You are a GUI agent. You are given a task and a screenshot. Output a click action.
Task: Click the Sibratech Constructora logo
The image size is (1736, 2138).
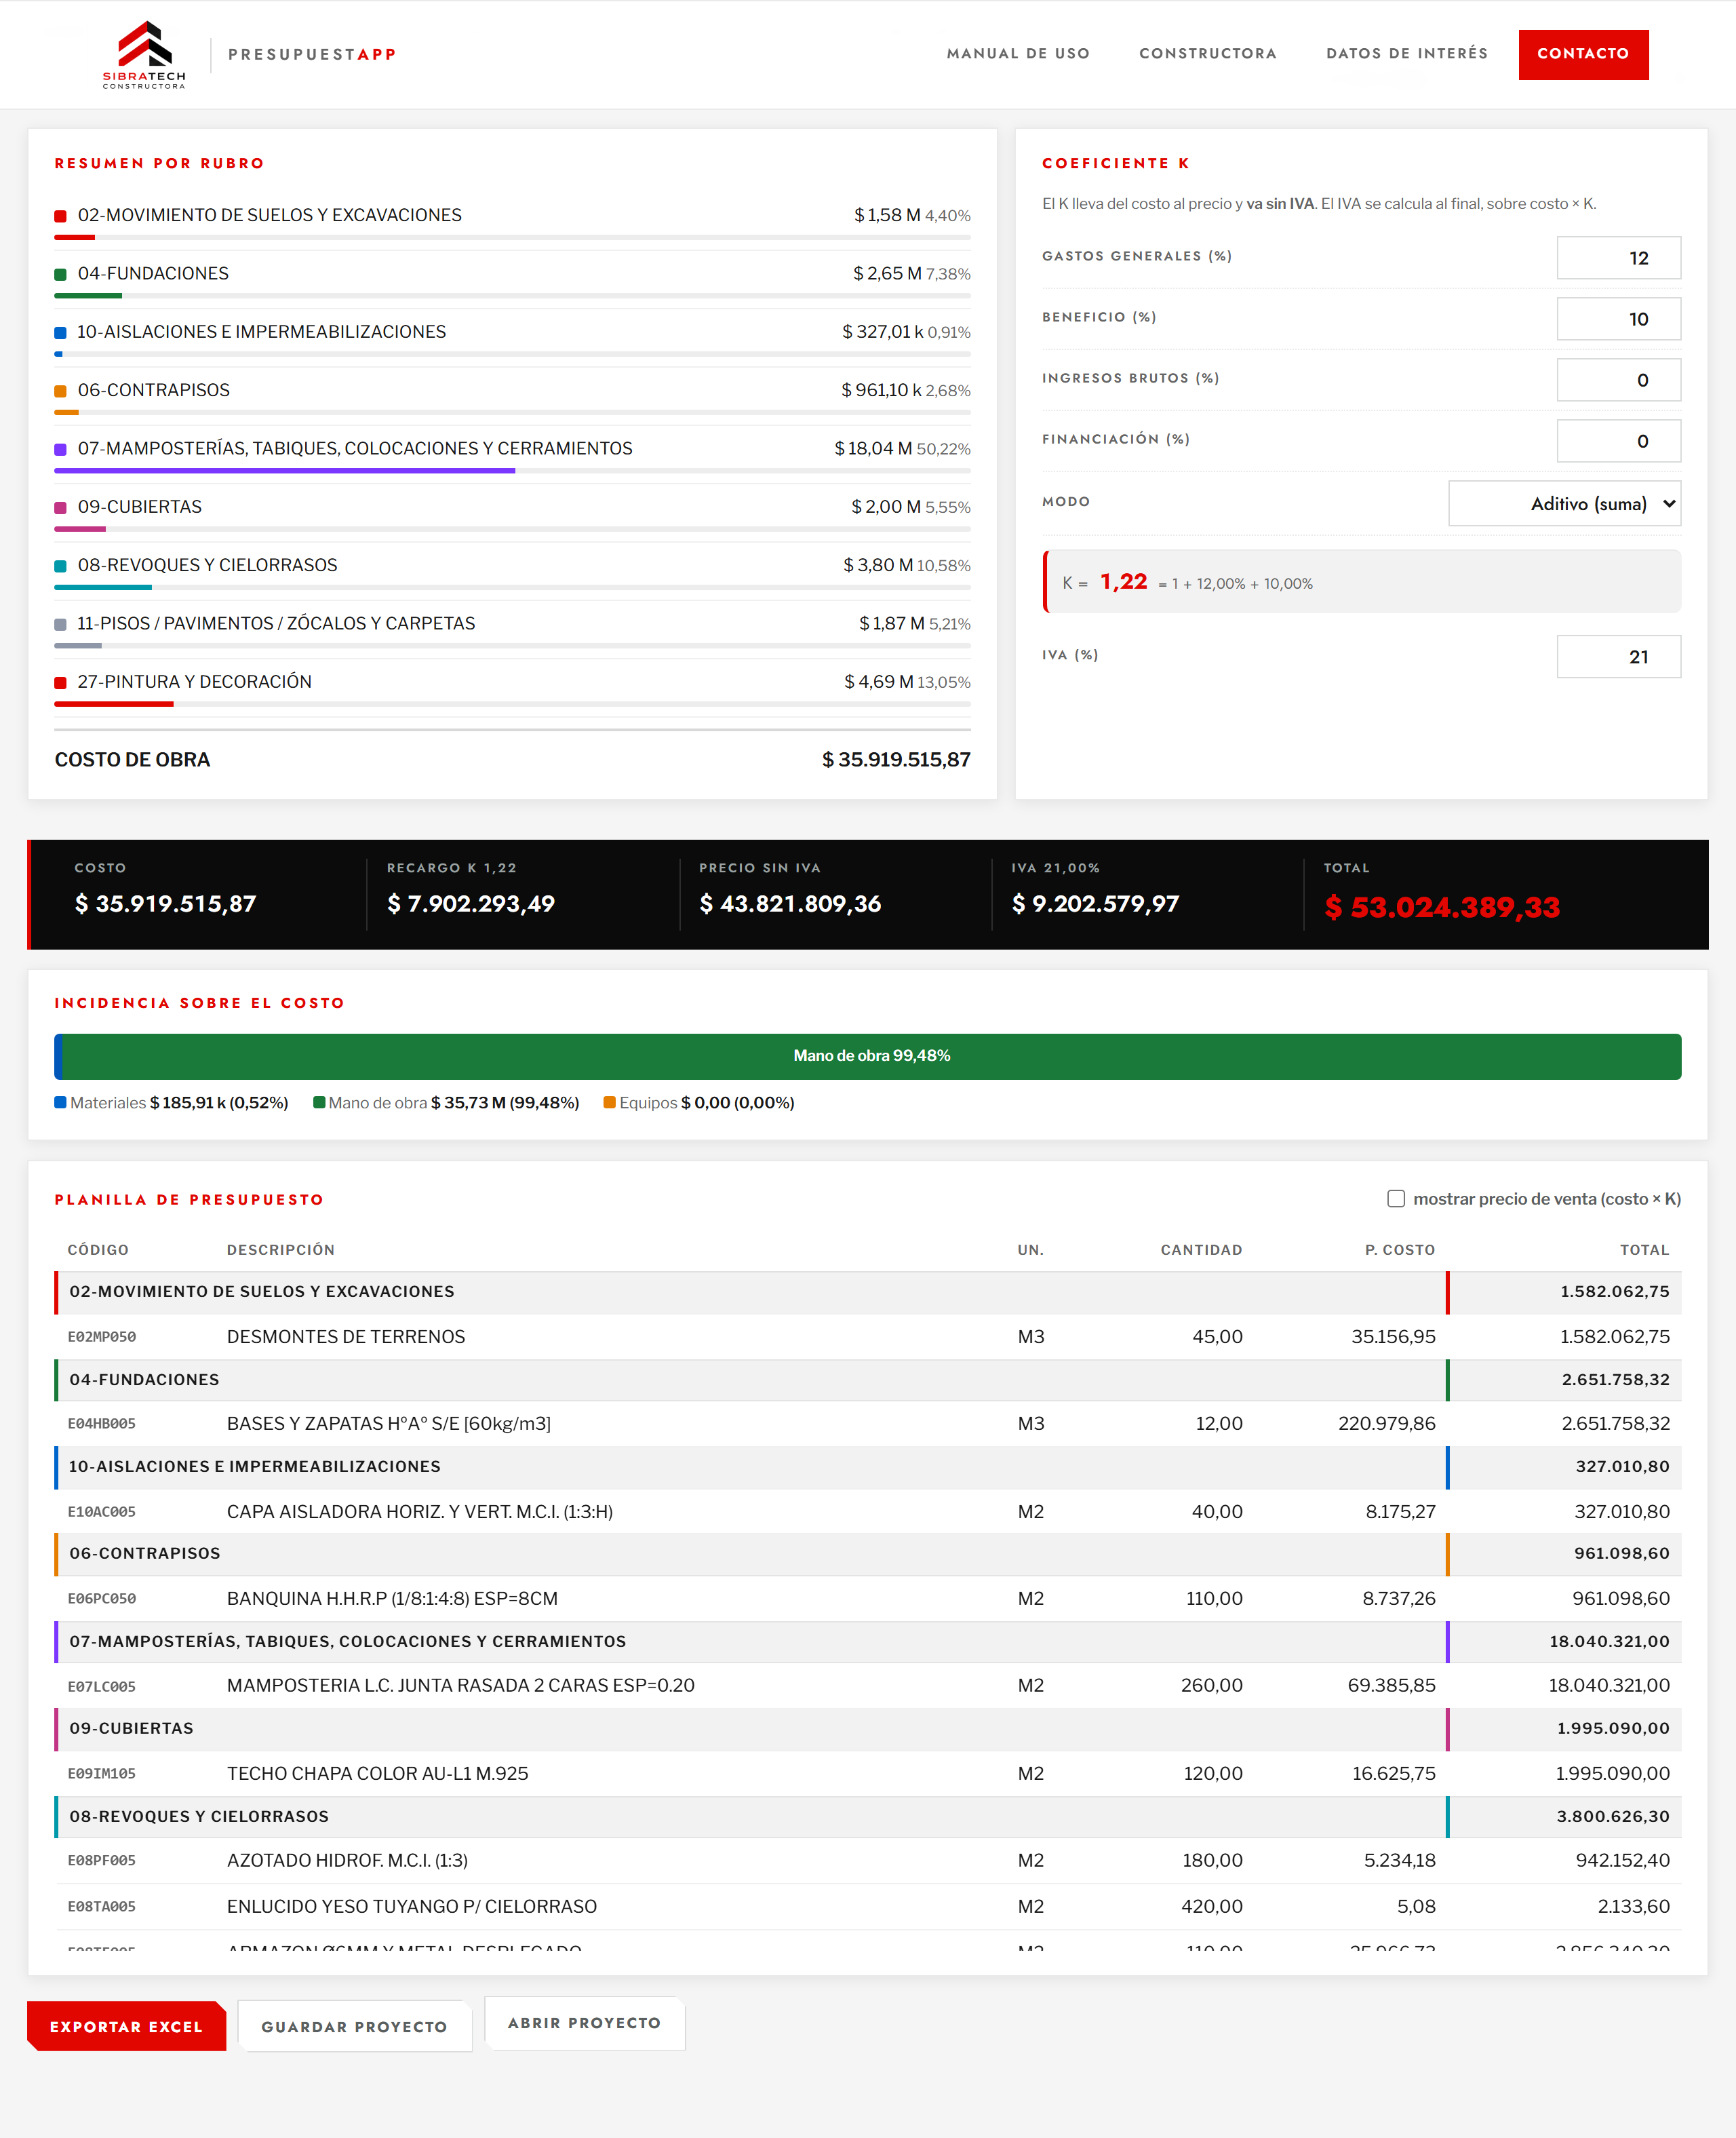144,55
